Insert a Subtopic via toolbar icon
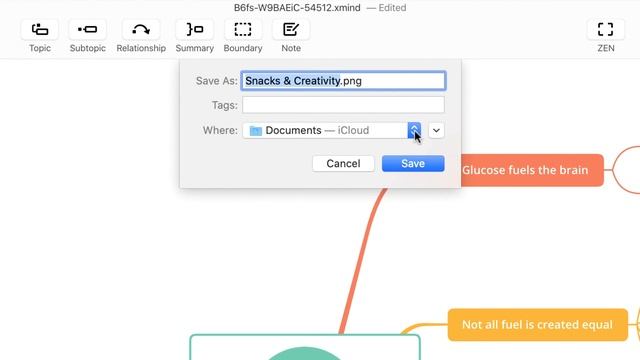 point(87,30)
